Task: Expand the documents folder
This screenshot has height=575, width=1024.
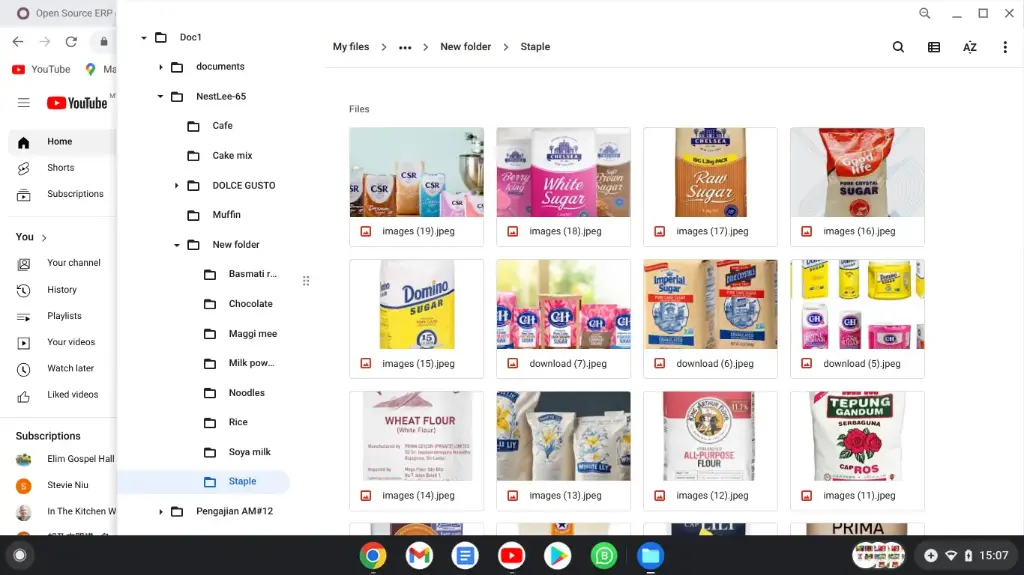Action: (161, 67)
